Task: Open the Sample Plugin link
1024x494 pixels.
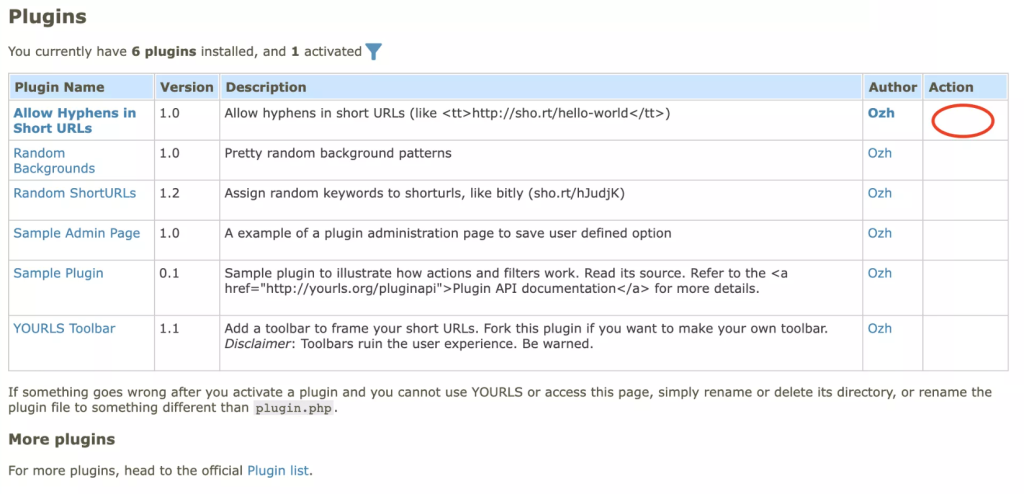Action: tap(58, 273)
